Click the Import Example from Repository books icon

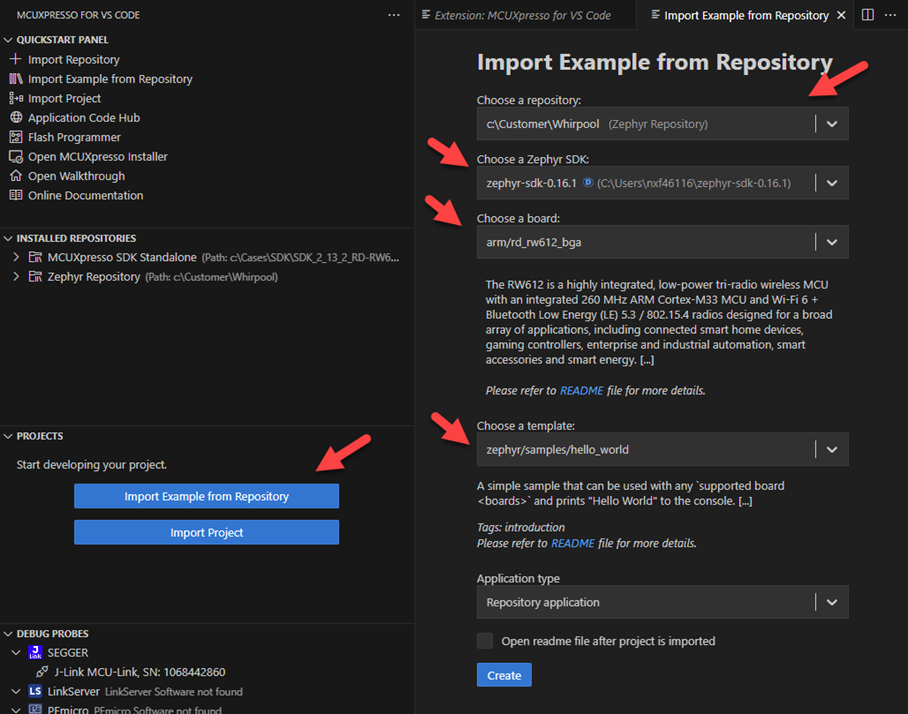(15, 79)
